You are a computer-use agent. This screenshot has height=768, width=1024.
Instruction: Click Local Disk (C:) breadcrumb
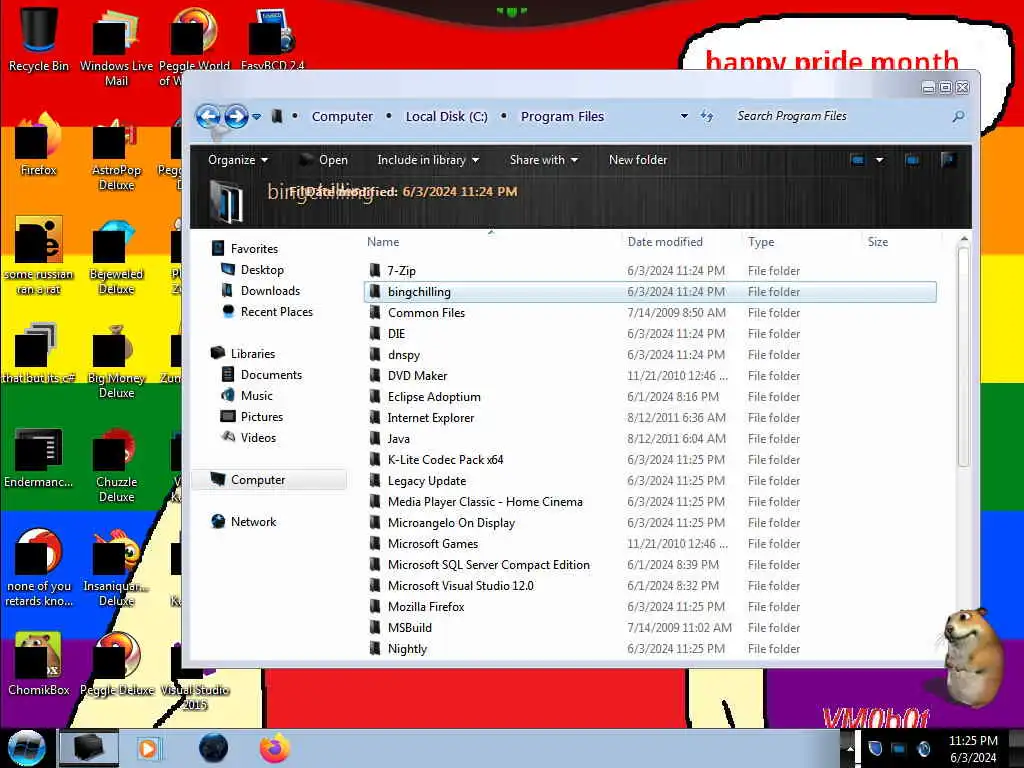coord(447,116)
